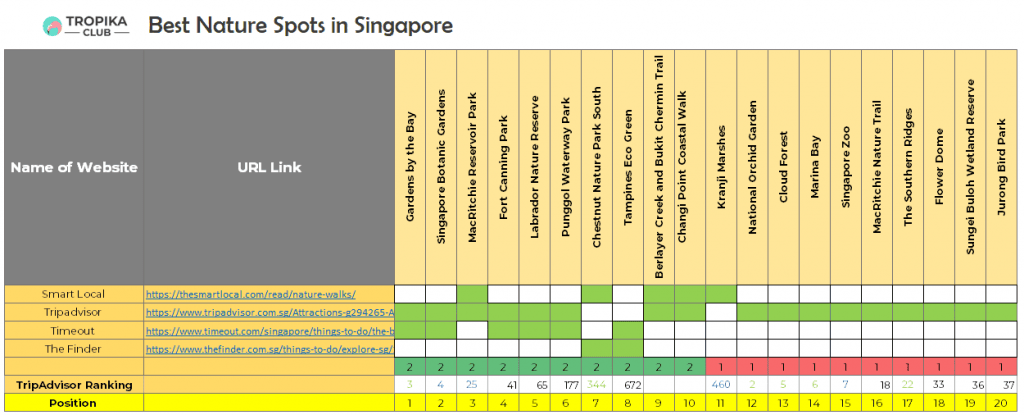Select Position cell 9
1024x415 pixels.
pyautogui.click(x=659, y=403)
